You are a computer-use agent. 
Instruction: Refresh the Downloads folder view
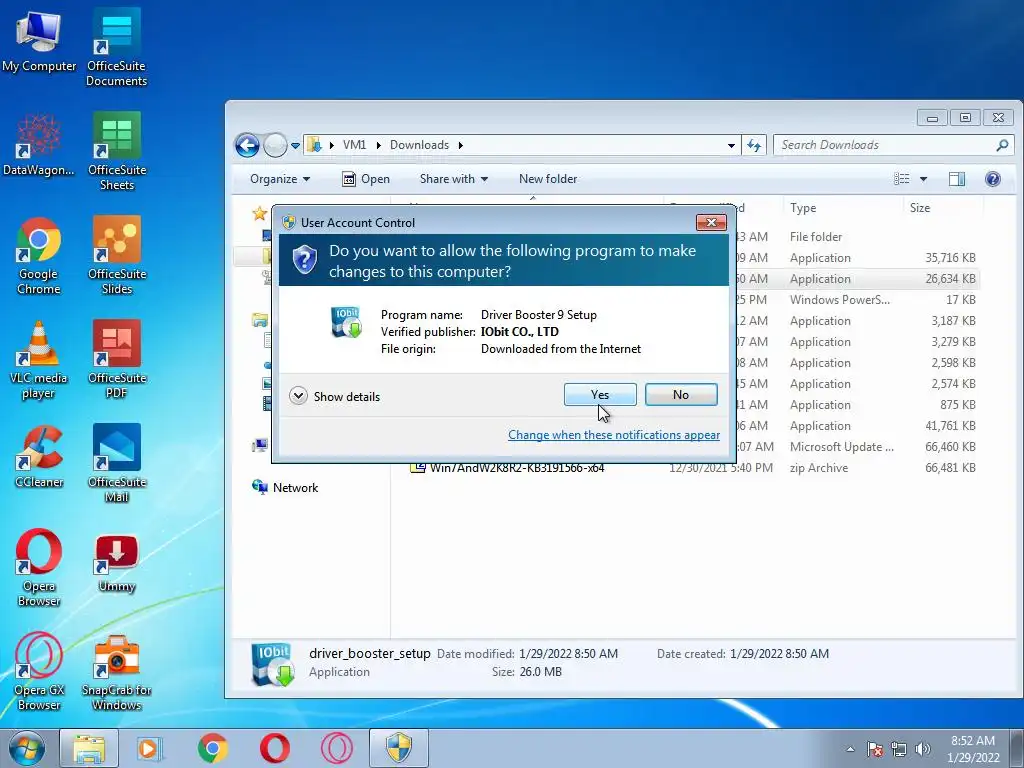click(x=754, y=145)
